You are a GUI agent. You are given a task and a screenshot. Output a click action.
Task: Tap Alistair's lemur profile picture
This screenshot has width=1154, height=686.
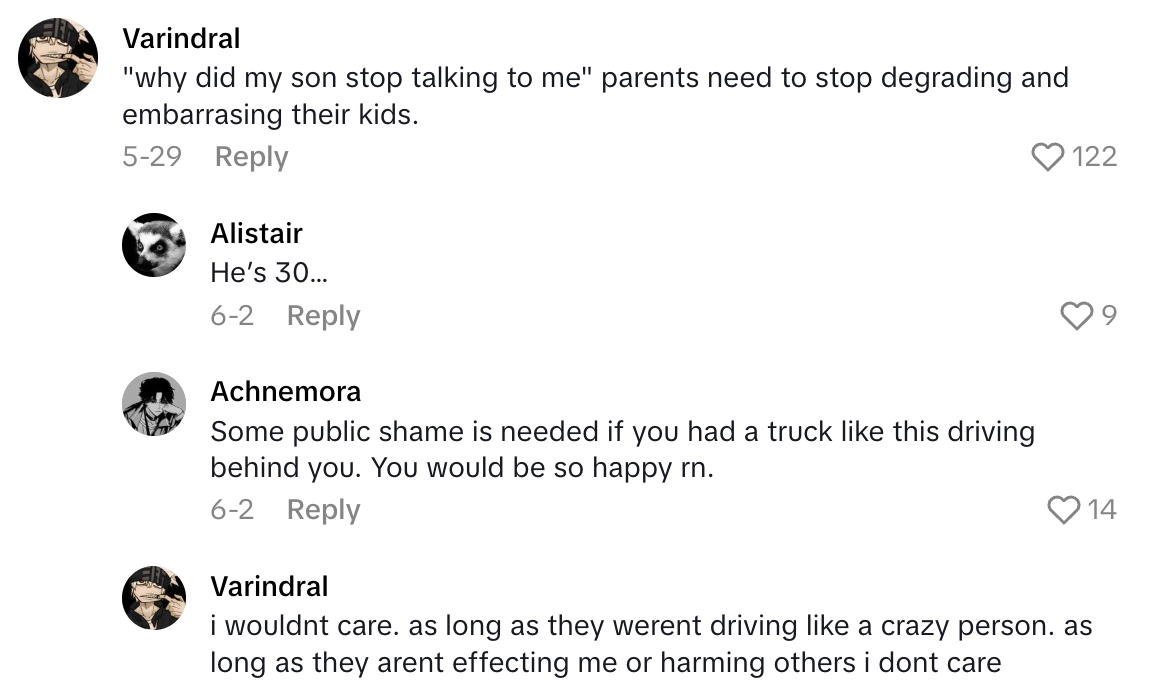[154, 245]
